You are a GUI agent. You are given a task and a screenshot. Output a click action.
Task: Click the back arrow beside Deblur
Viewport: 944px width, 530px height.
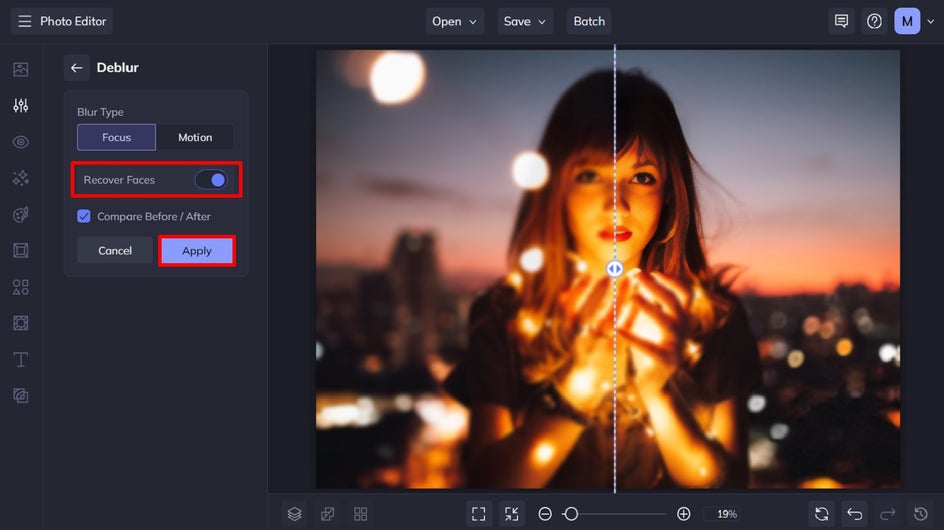tap(76, 68)
